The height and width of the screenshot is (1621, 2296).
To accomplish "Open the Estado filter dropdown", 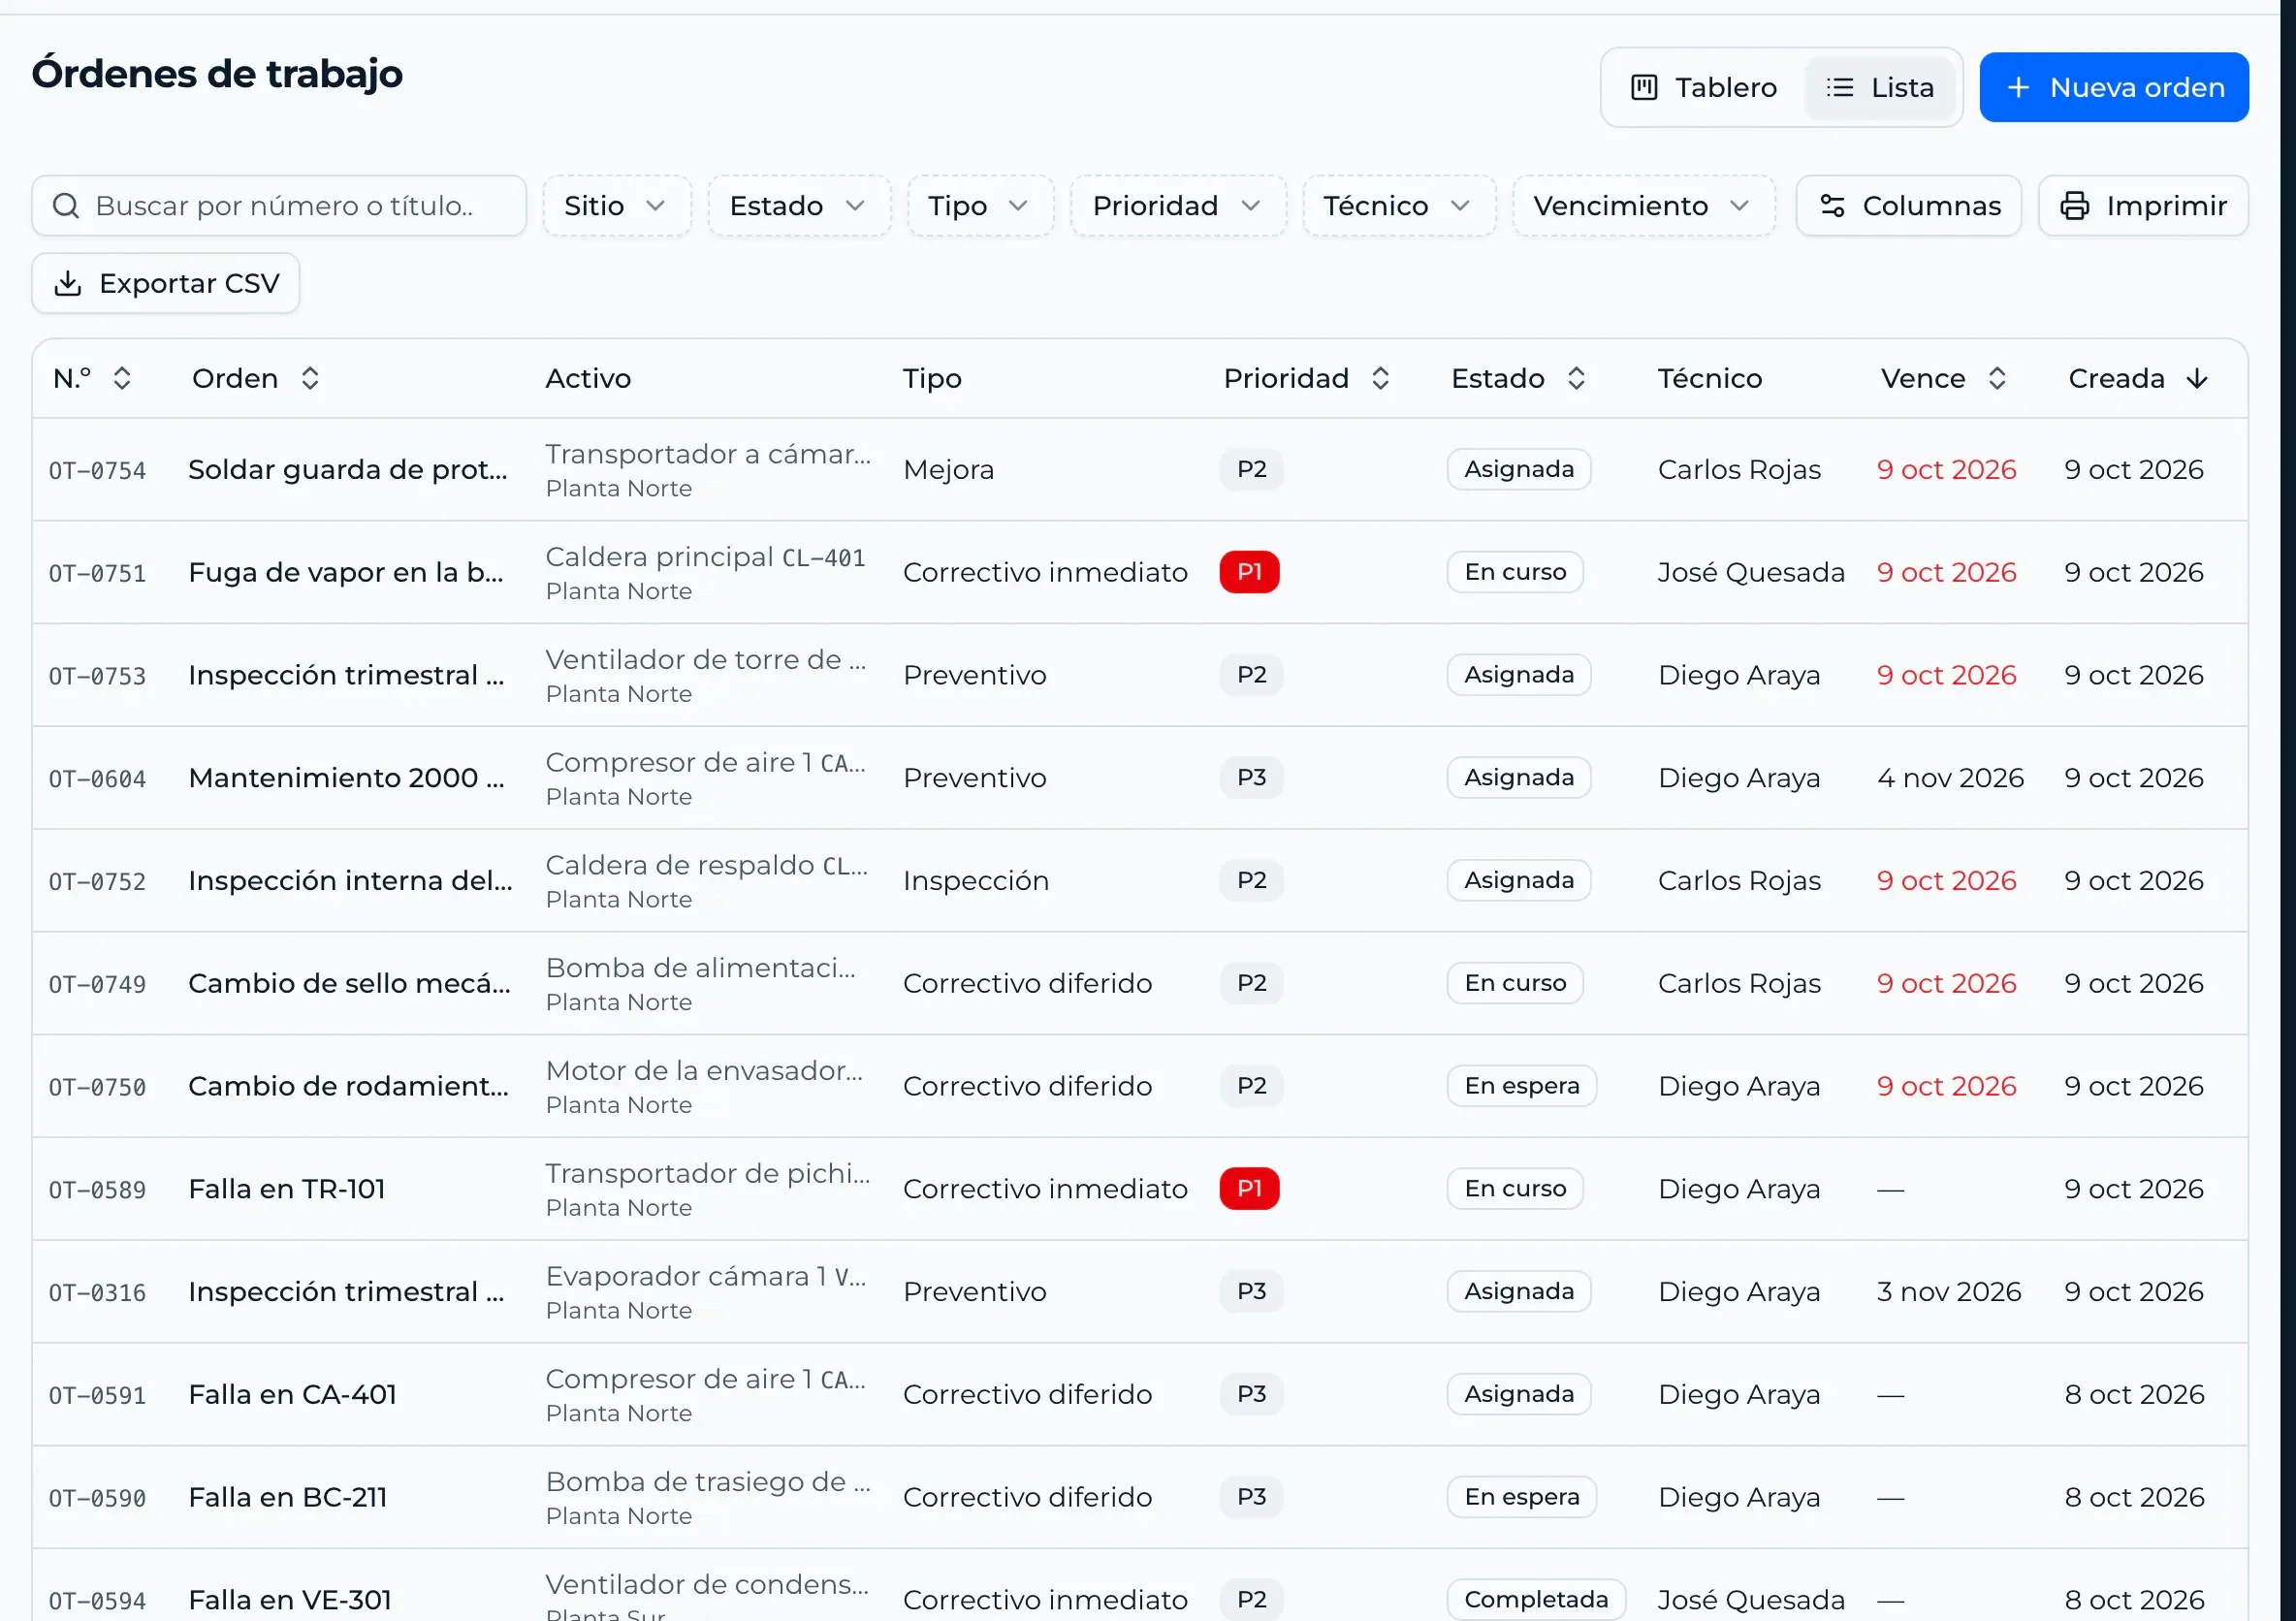I will pos(798,206).
